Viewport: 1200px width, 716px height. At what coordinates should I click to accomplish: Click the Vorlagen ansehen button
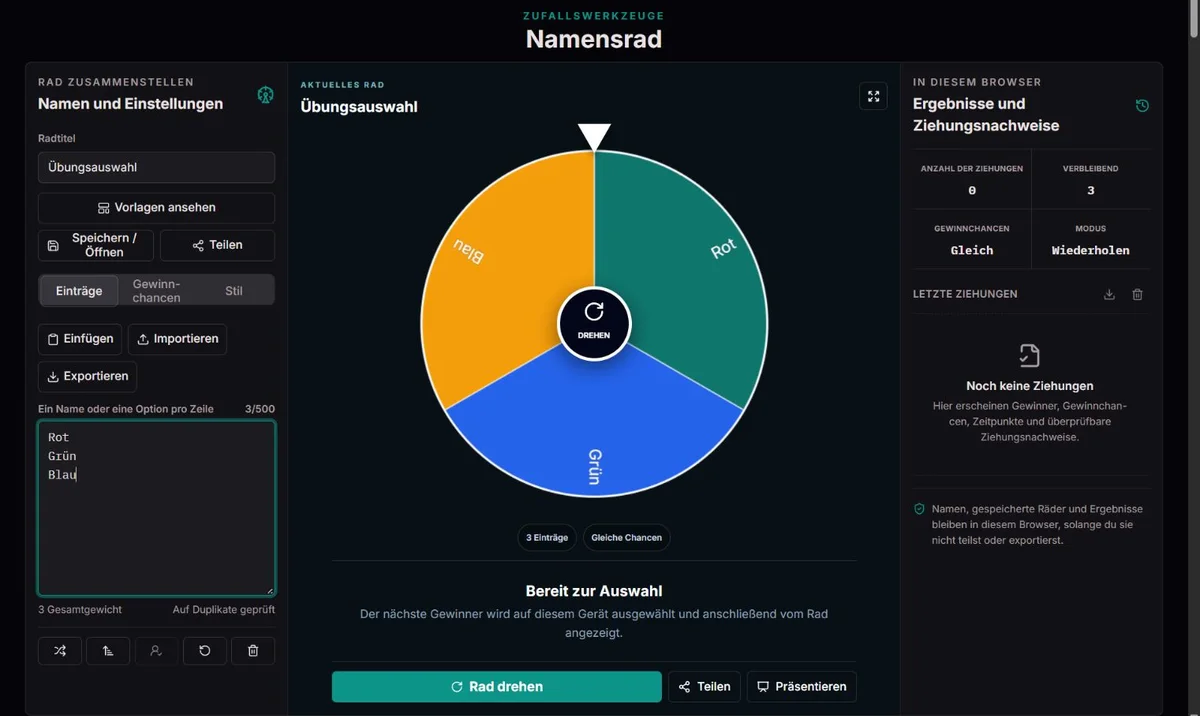pyautogui.click(x=156, y=208)
